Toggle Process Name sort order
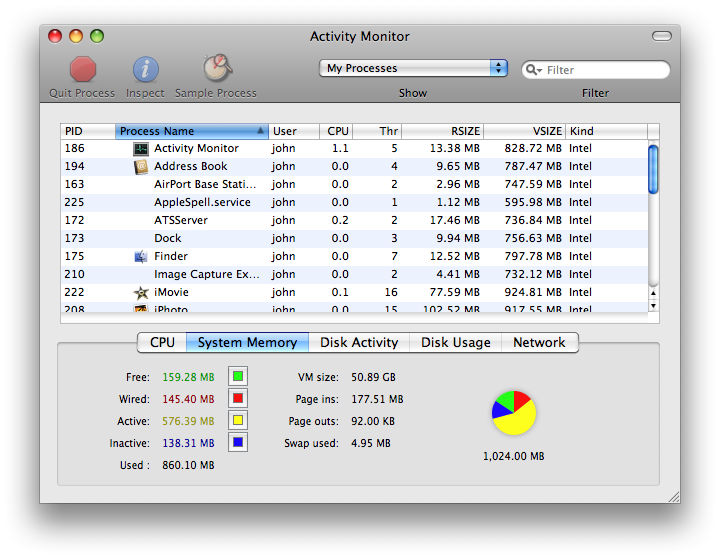The height and width of the screenshot is (558, 720). click(x=192, y=131)
